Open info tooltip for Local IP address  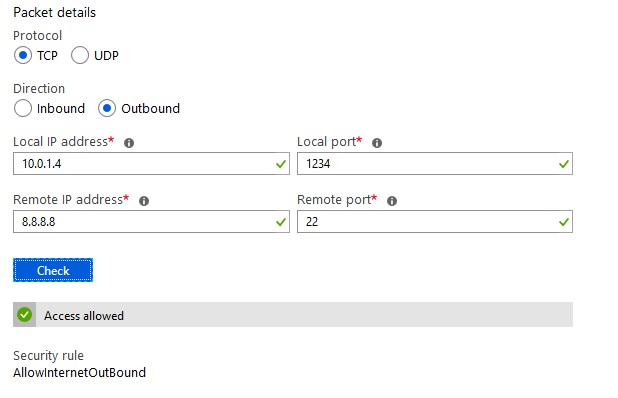coord(129,143)
